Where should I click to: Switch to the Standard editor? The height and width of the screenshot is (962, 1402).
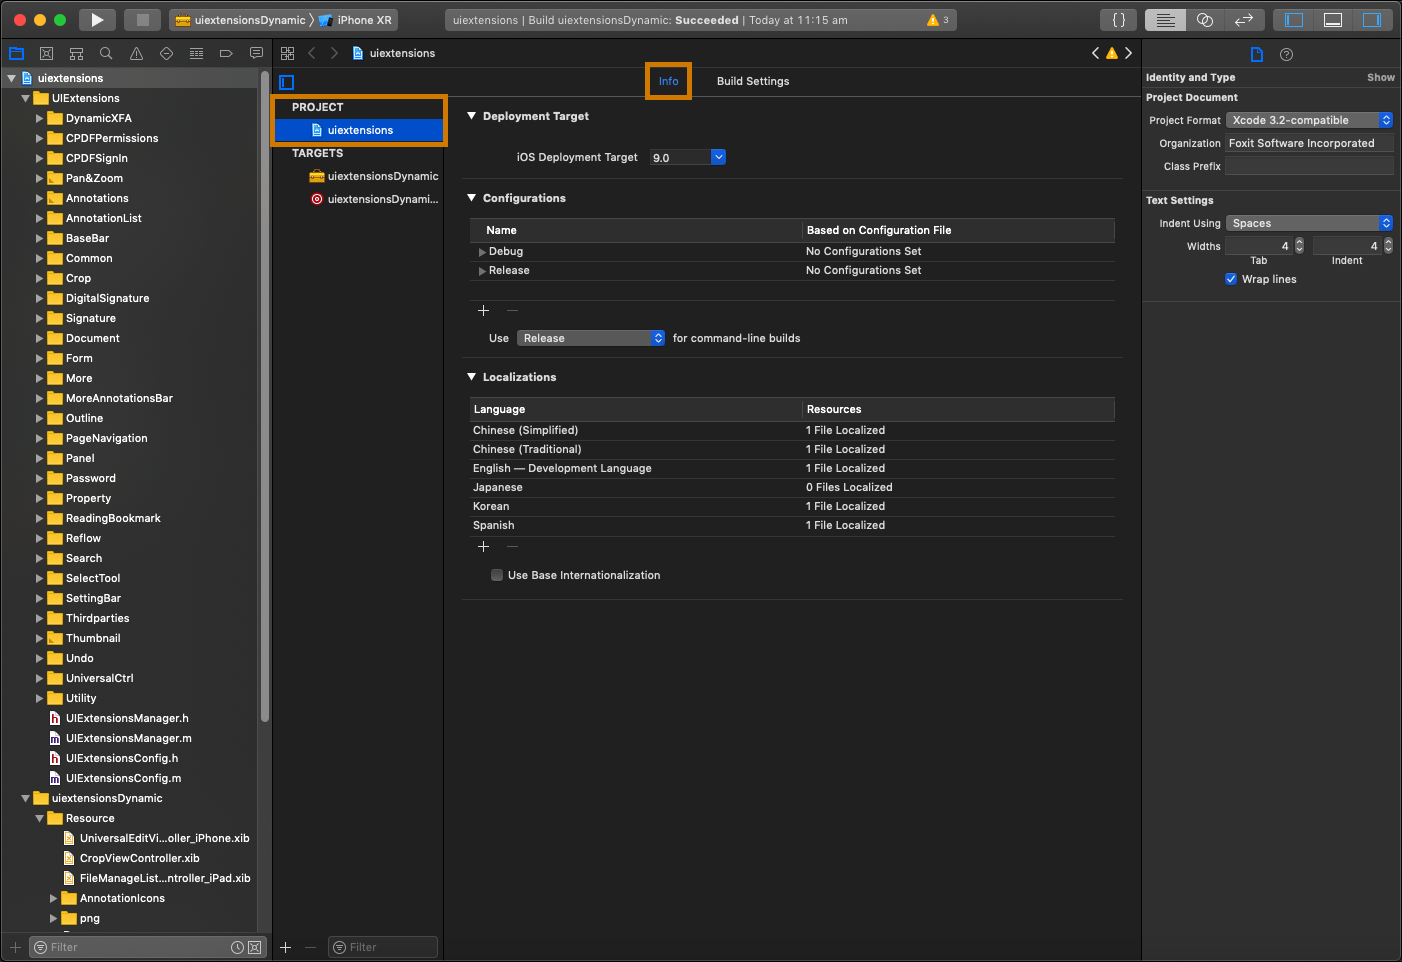point(1165,19)
